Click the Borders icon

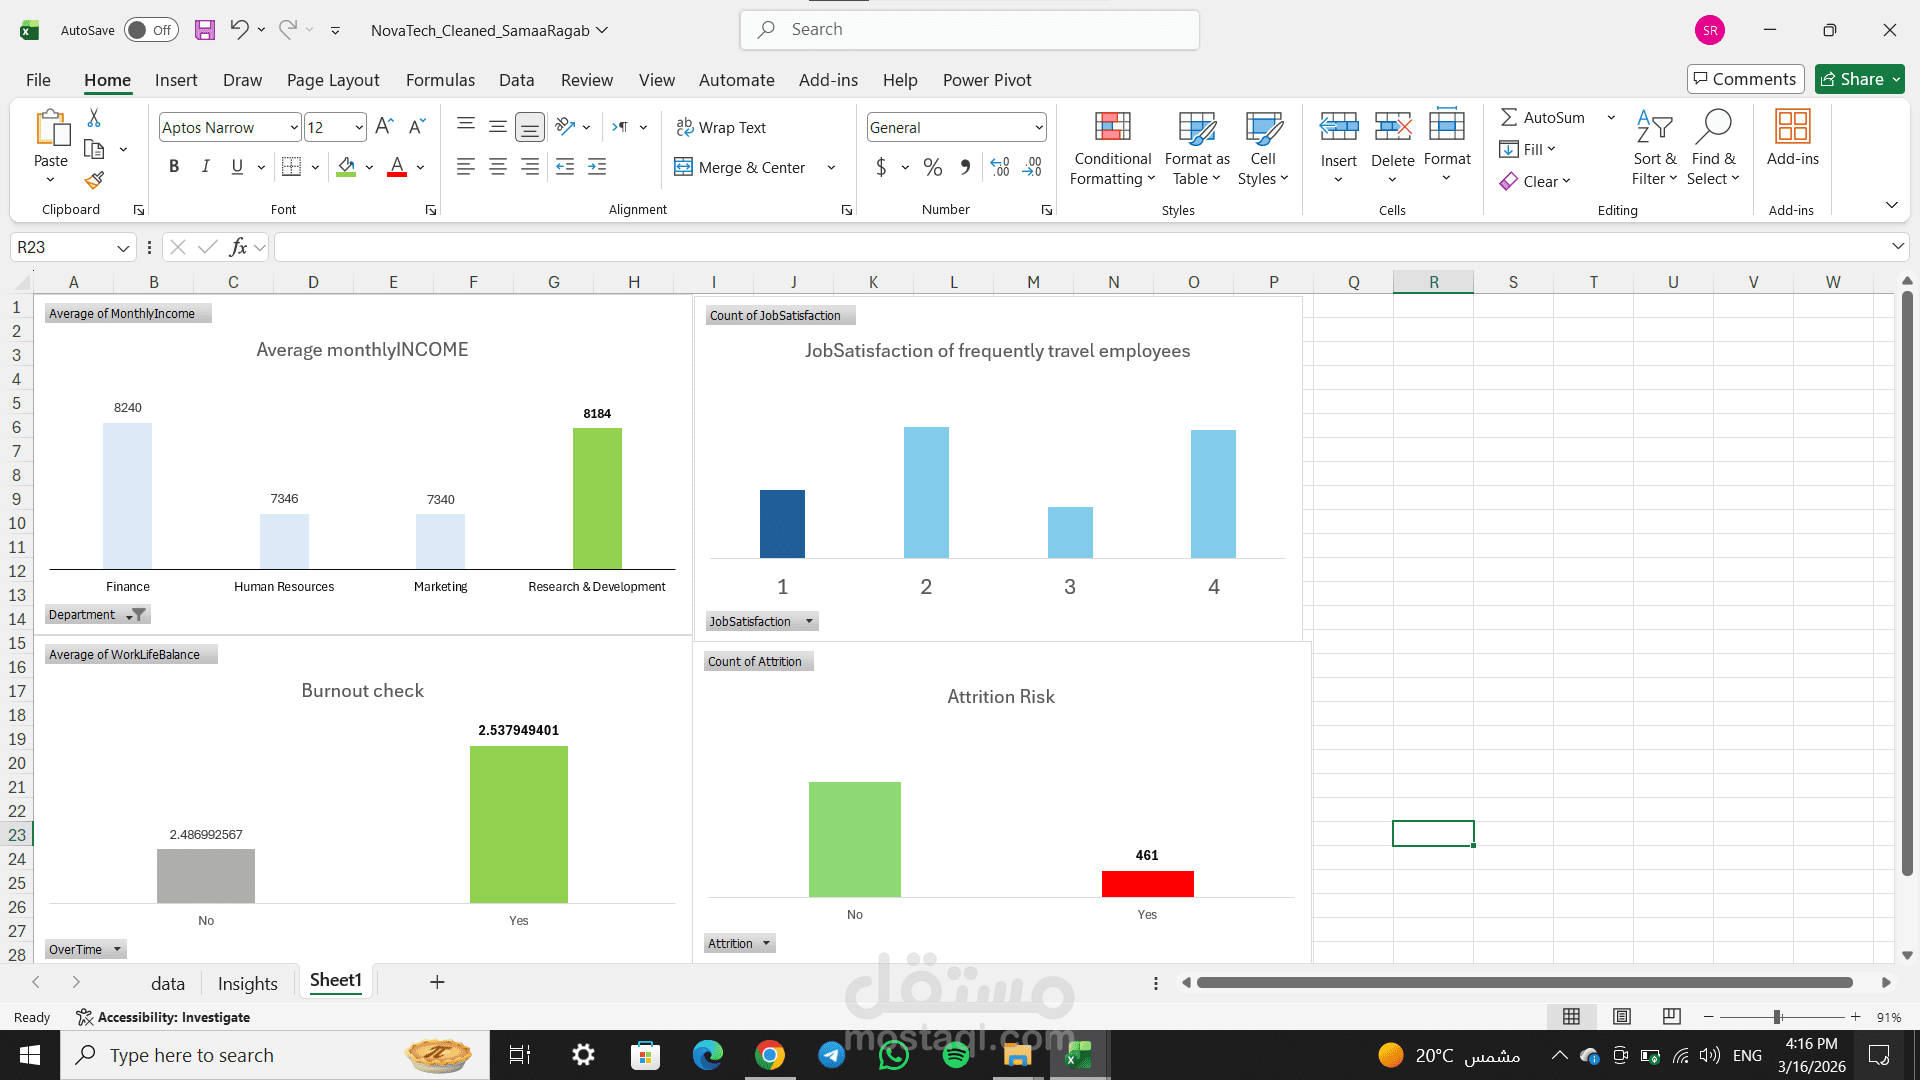(x=291, y=167)
